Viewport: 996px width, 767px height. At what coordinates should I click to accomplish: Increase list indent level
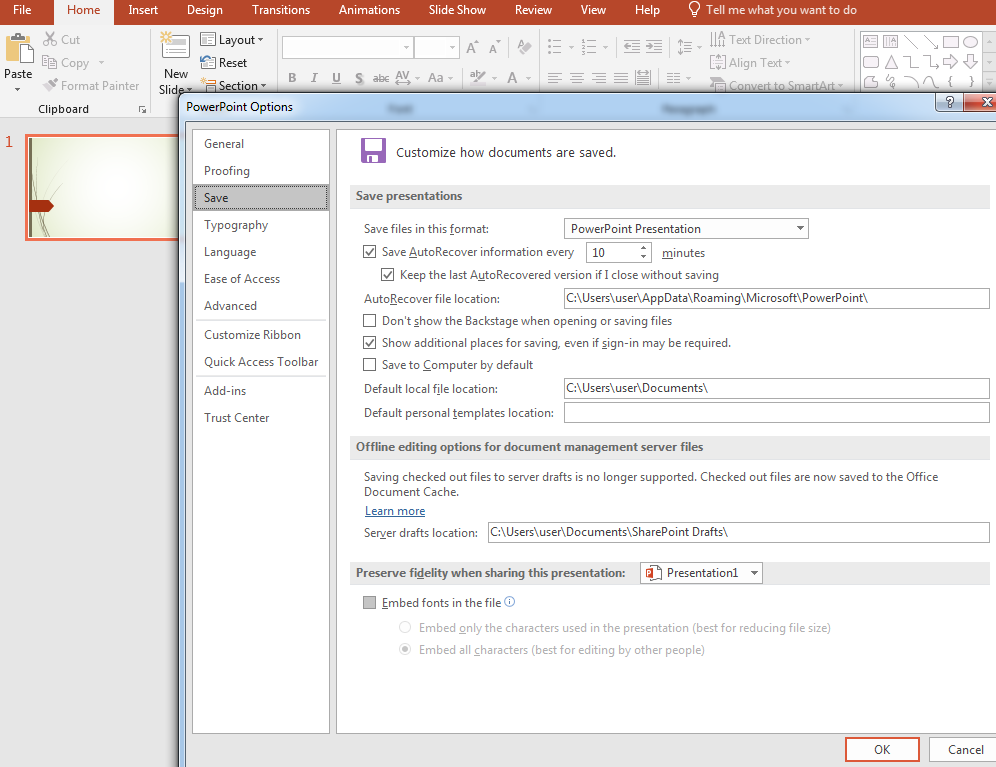click(654, 46)
